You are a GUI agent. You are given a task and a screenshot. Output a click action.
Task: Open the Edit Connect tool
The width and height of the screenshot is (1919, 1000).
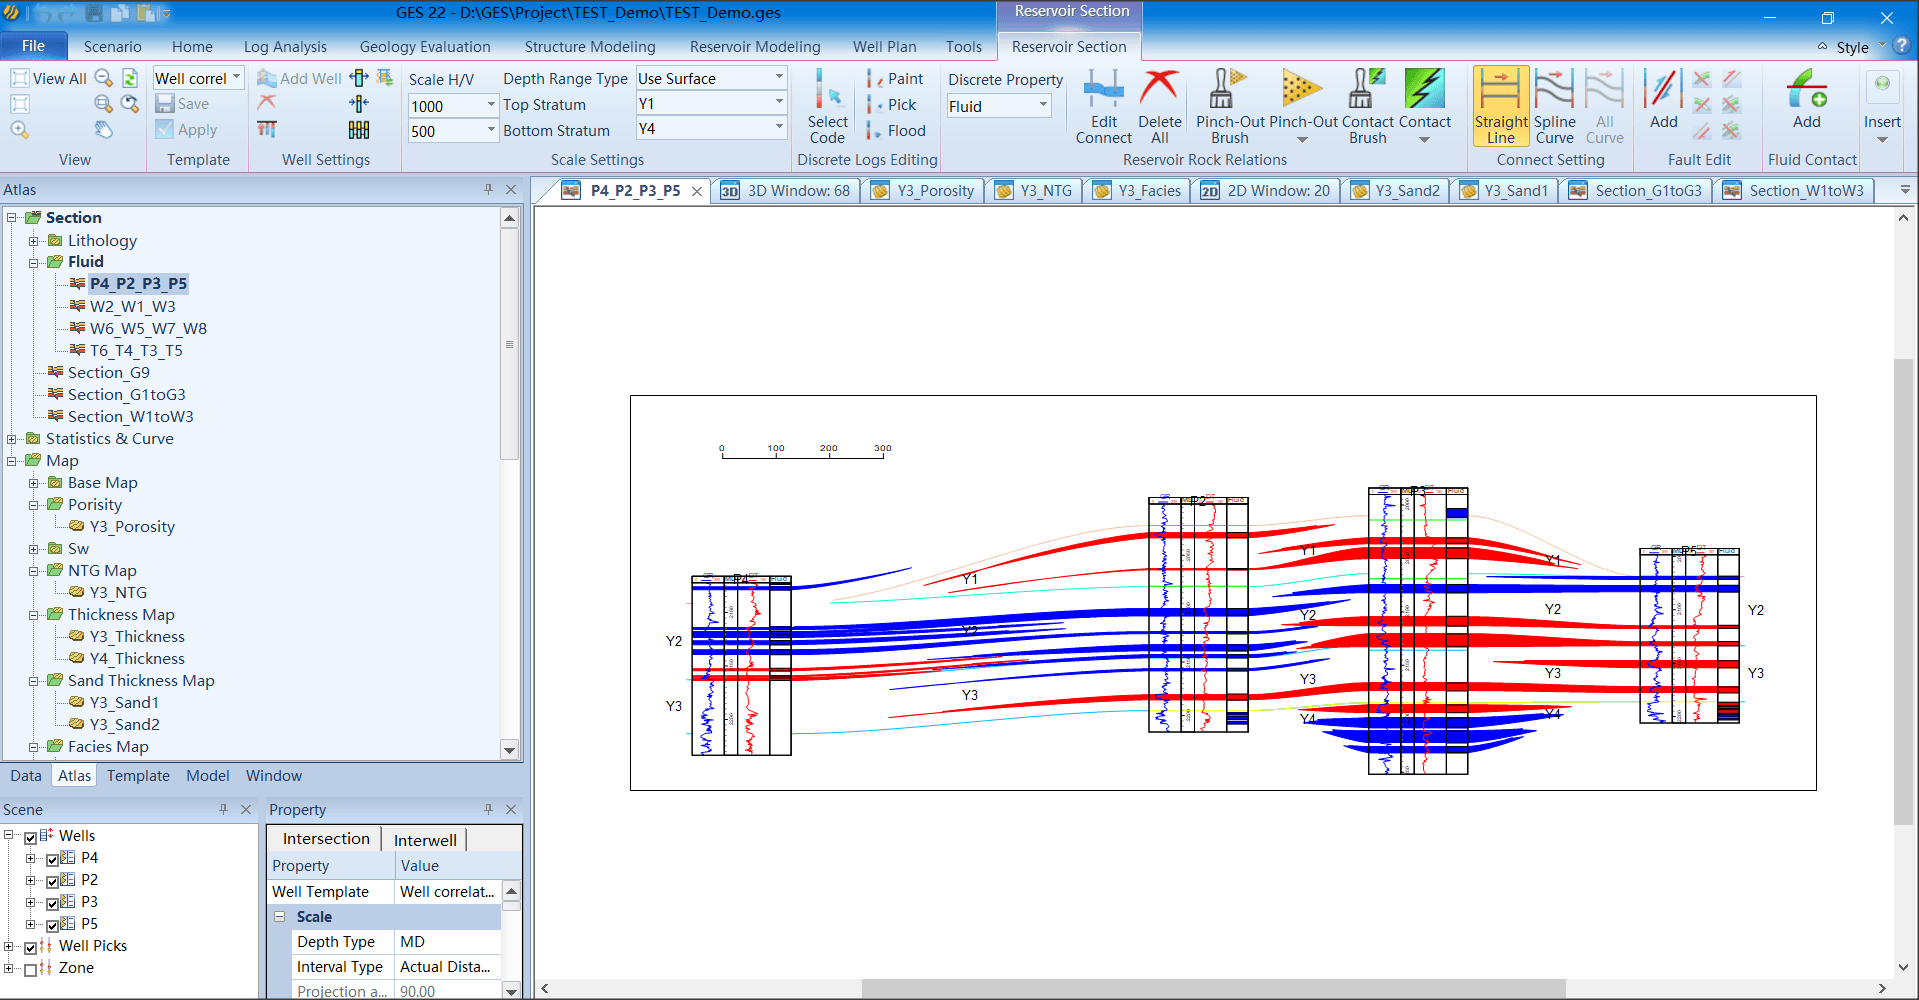click(1104, 106)
